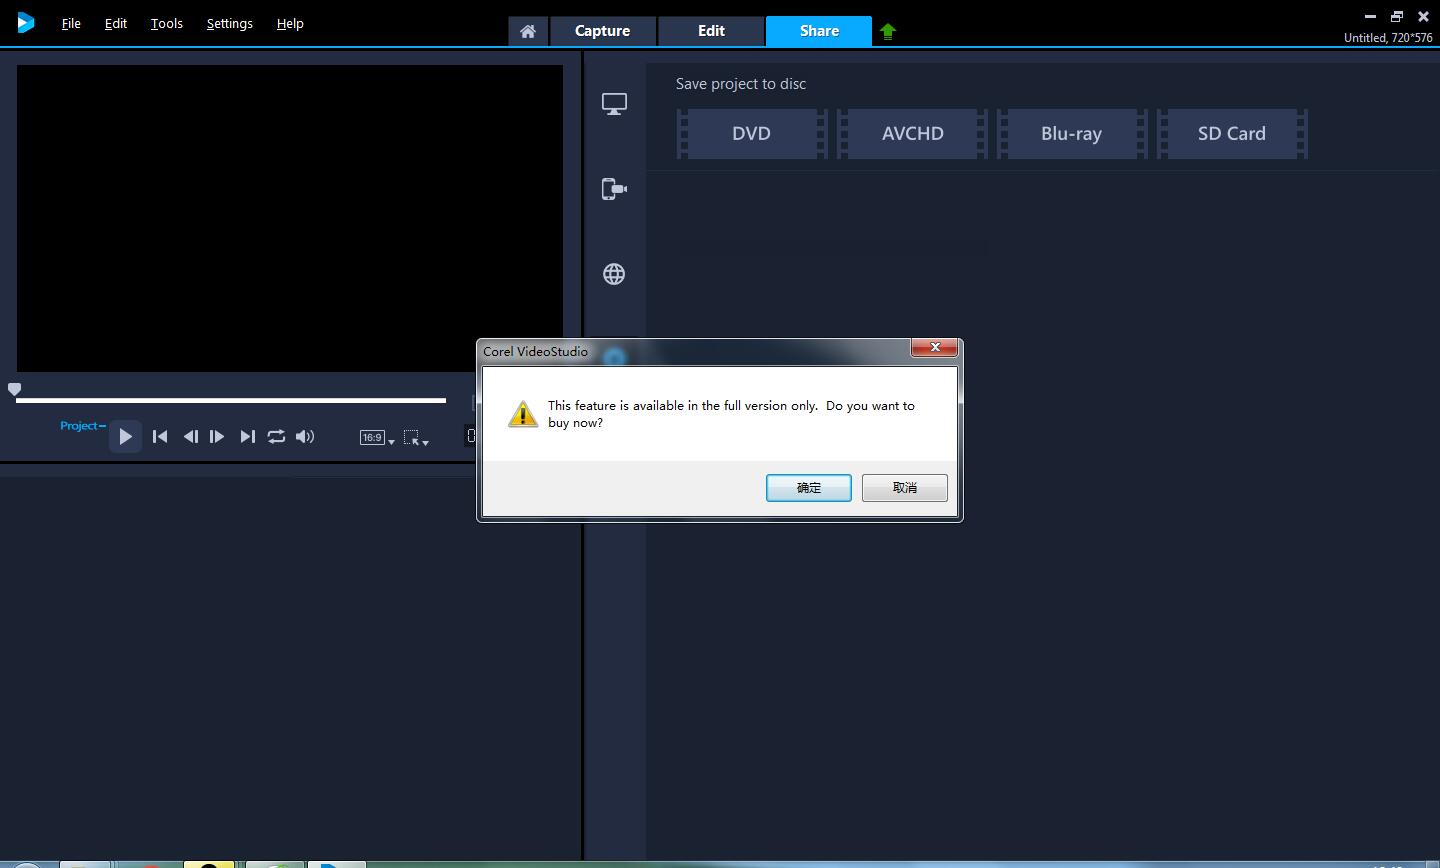1440x868 pixels.
Task: Open the File menu
Action: pyautogui.click(x=71, y=23)
